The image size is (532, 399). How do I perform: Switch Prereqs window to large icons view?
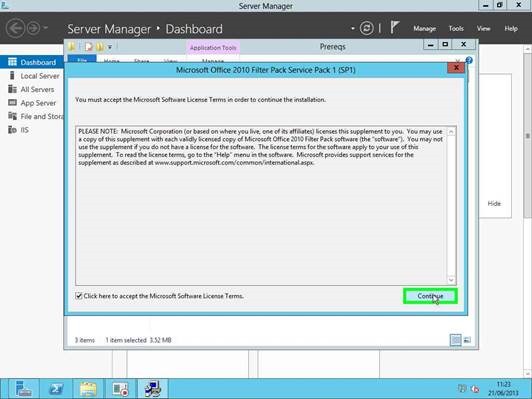point(467,340)
